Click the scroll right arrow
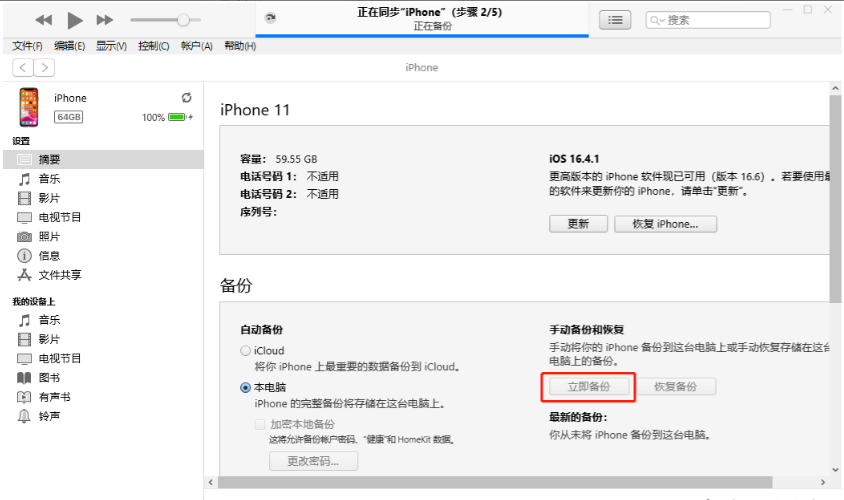Screen dimensions: 844x500 [822, 482]
